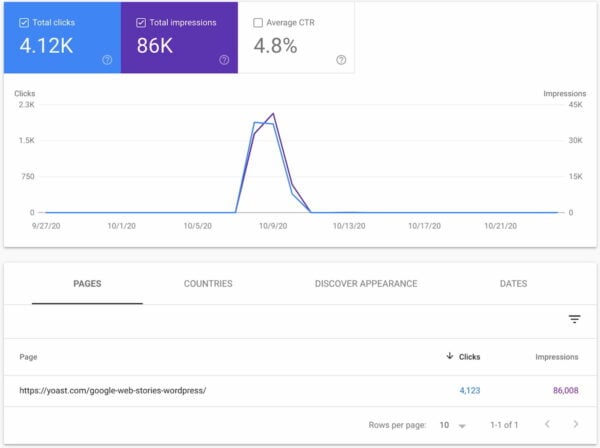The width and height of the screenshot is (600, 448).
Task: Expand the Rows per page dropdown
Action: [x=453, y=424]
